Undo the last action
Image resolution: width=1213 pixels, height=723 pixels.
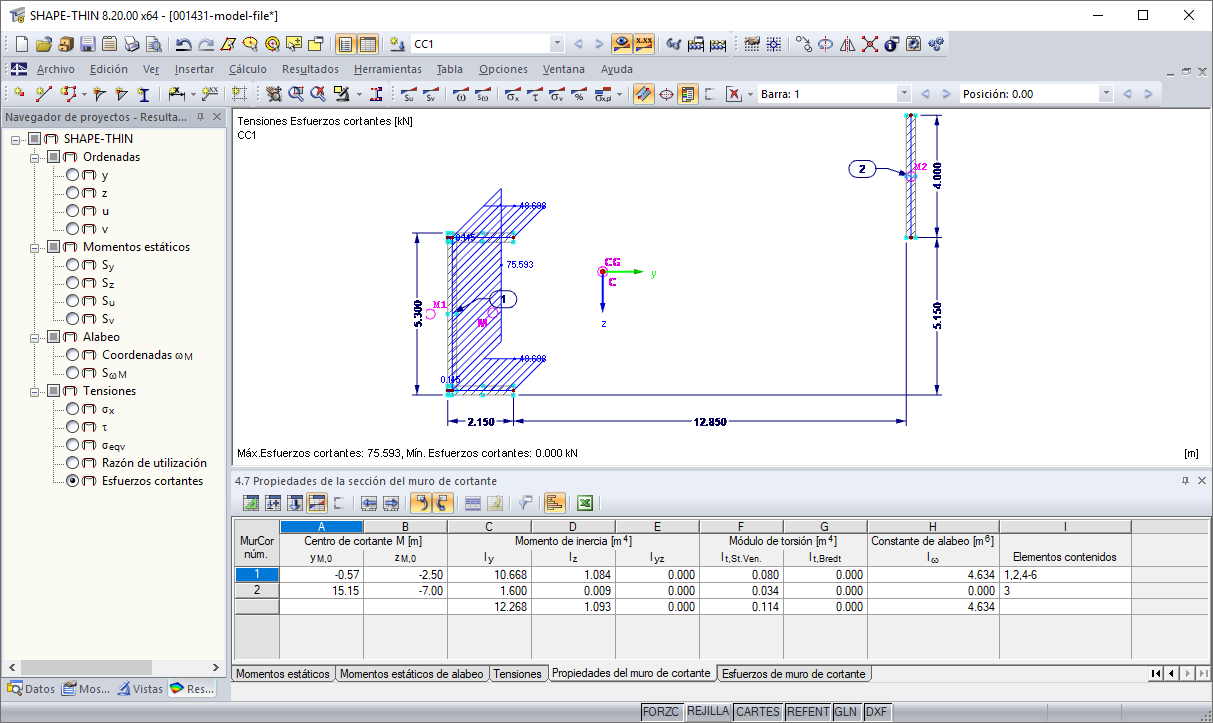click(x=184, y=44)
